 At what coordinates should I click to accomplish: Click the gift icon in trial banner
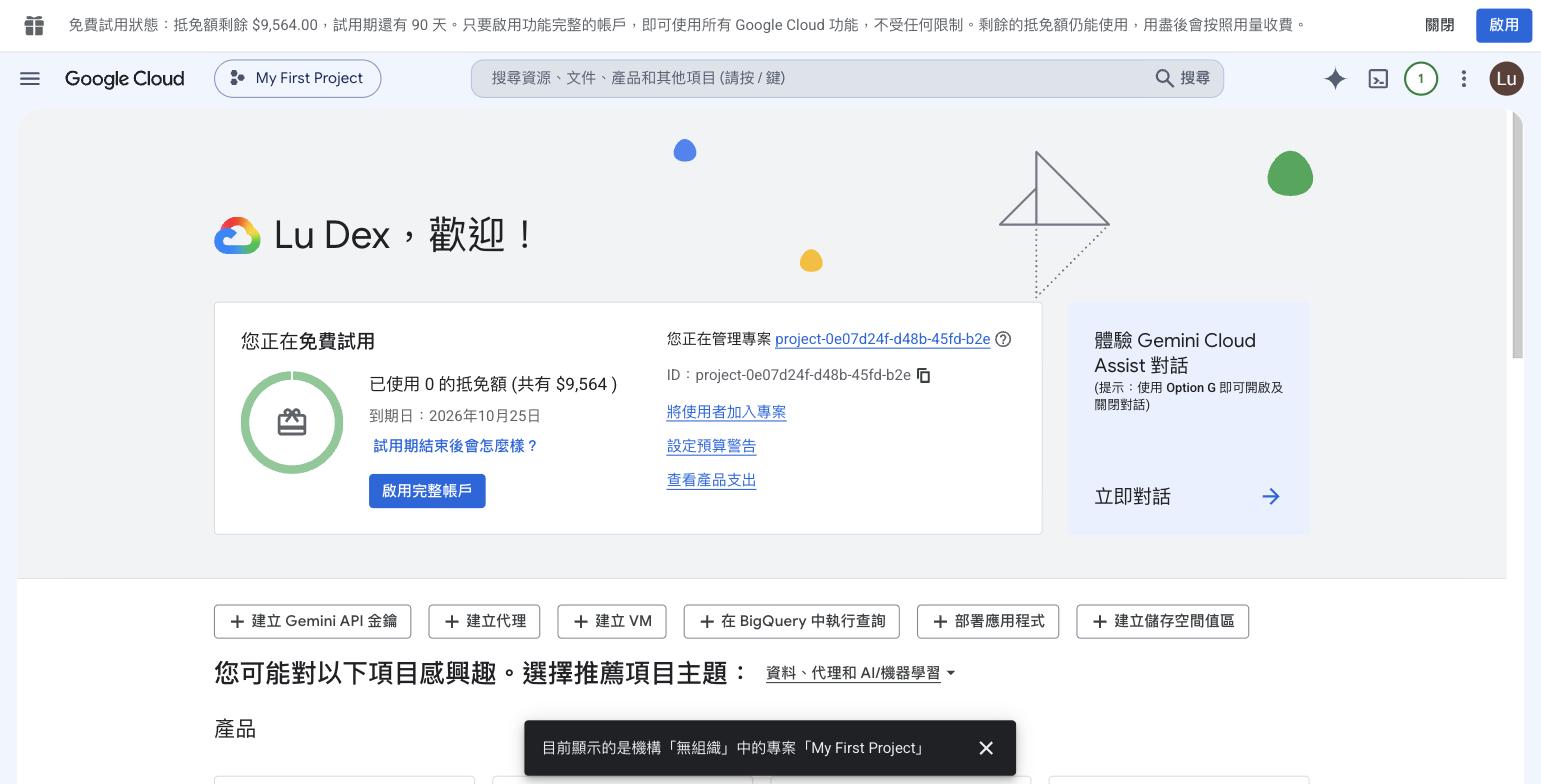34,25
